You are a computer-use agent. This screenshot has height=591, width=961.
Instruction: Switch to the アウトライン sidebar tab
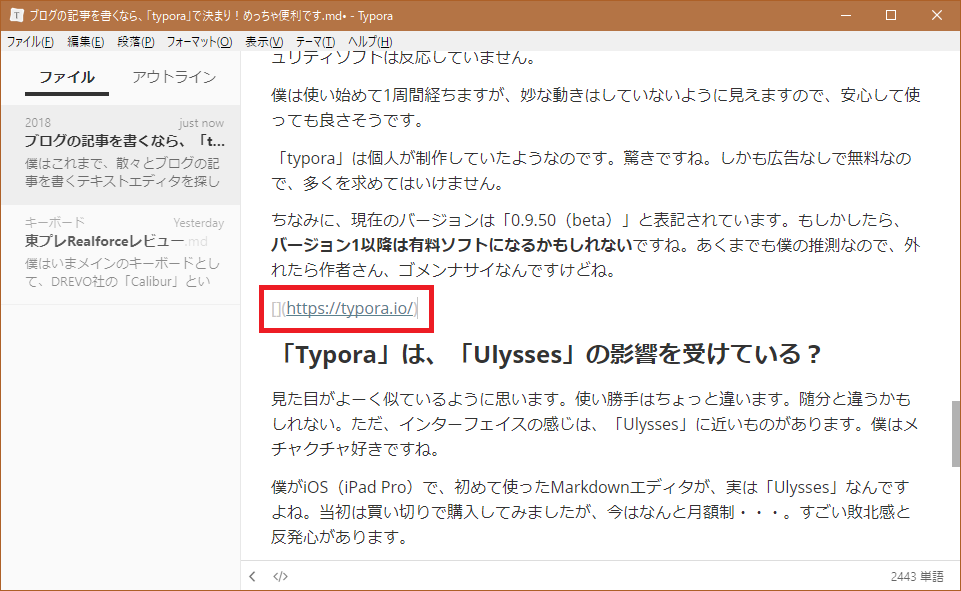(x=174, y=77)
